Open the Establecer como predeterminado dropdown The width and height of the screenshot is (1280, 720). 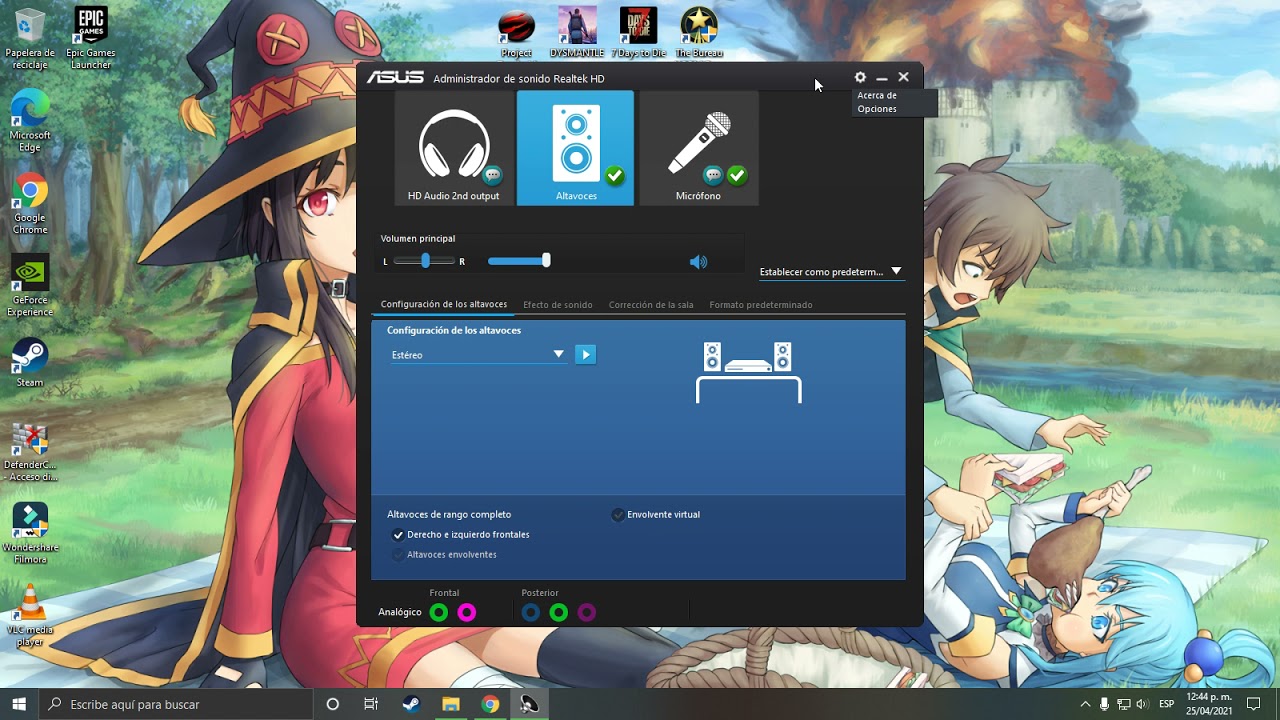(x=831, y=271)
